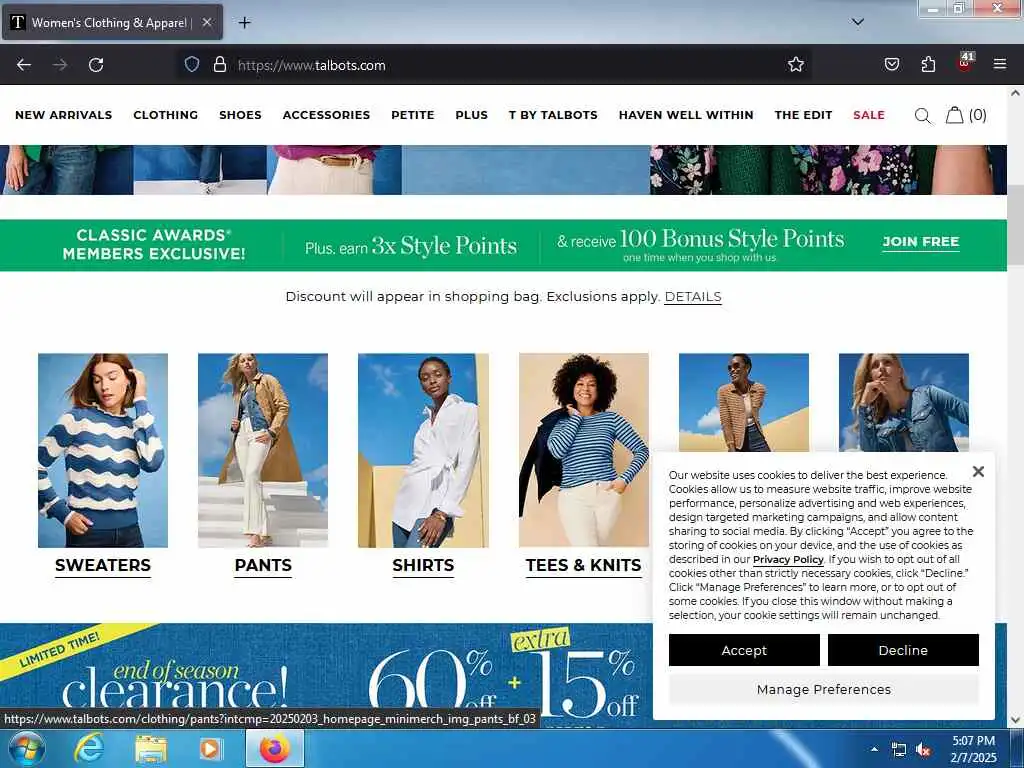The width and height of the screenshot is (1024, 768).
Task: Click the uBlock extension icon with badge 41
Action: (x=965, y=63)
